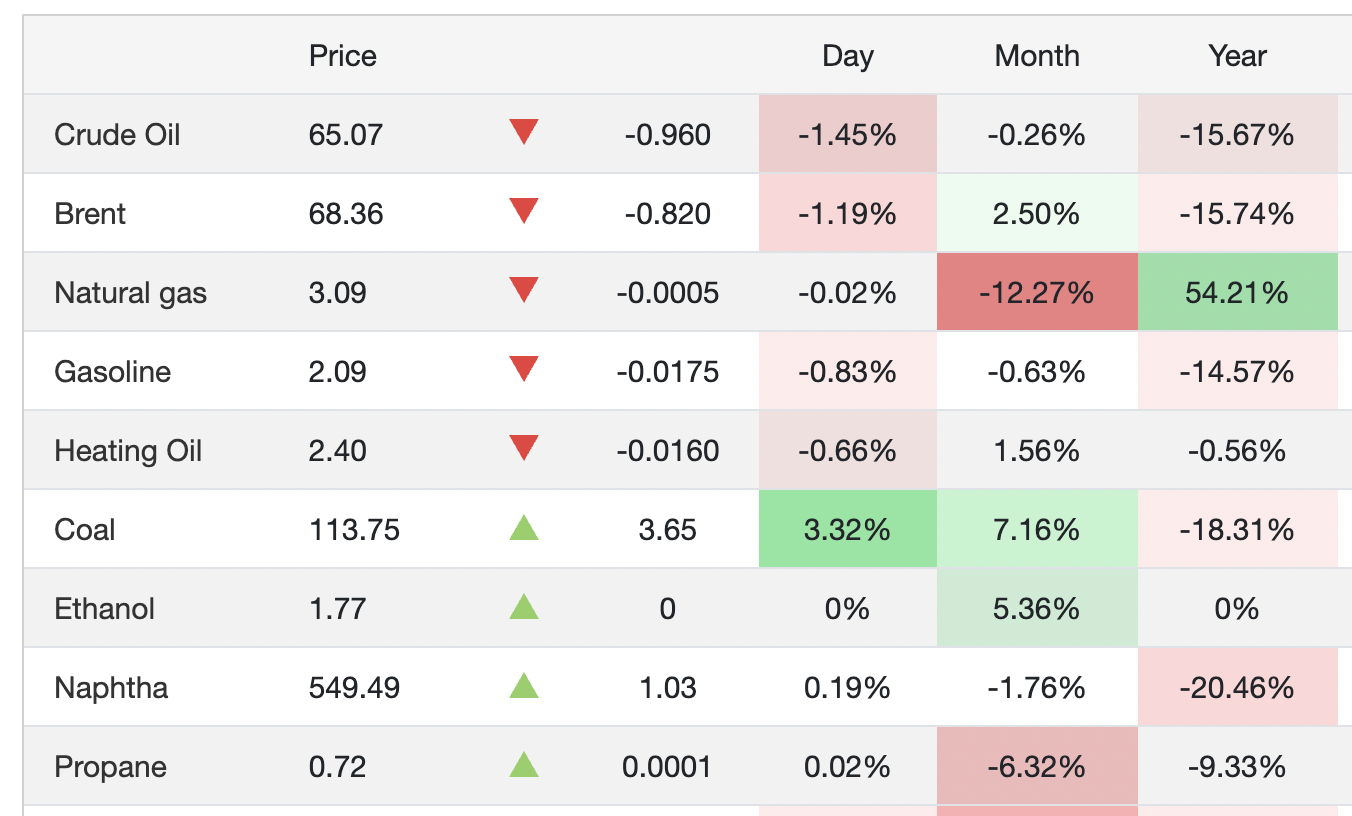Sort by the Day column header
This screenshot has width=1352, height=816.
[848, 56]
